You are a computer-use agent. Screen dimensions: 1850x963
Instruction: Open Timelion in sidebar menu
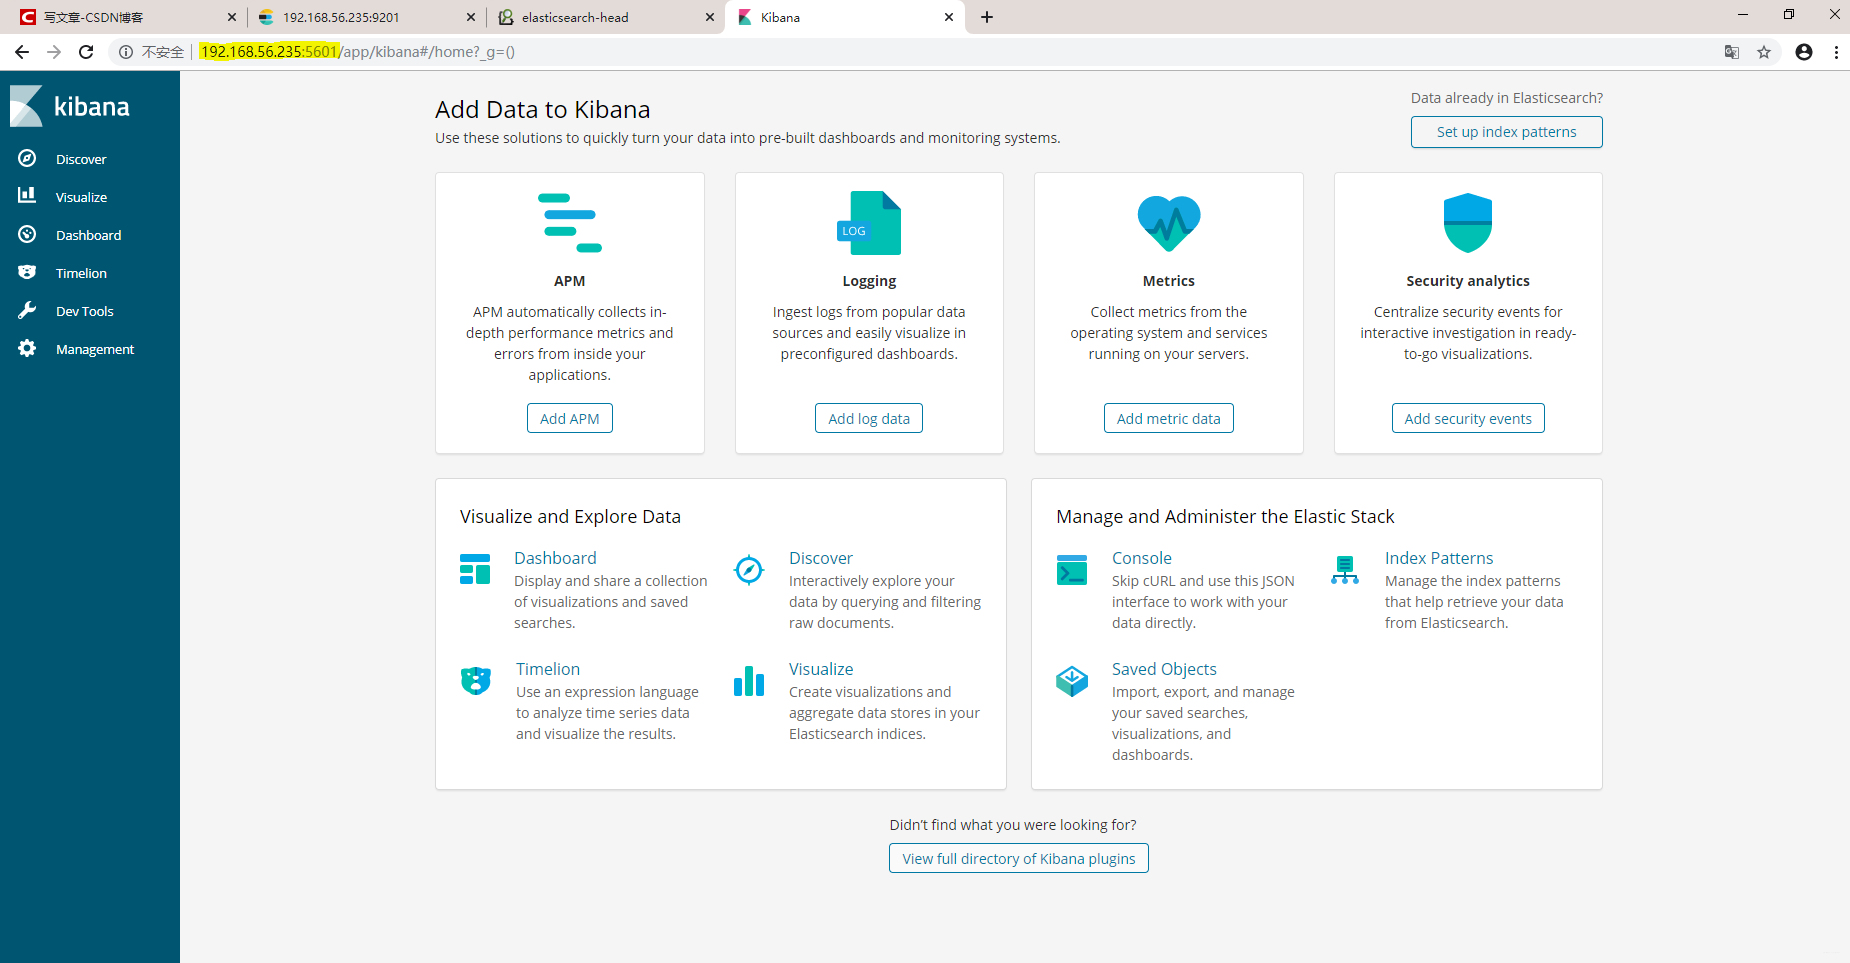coord(81,273)
